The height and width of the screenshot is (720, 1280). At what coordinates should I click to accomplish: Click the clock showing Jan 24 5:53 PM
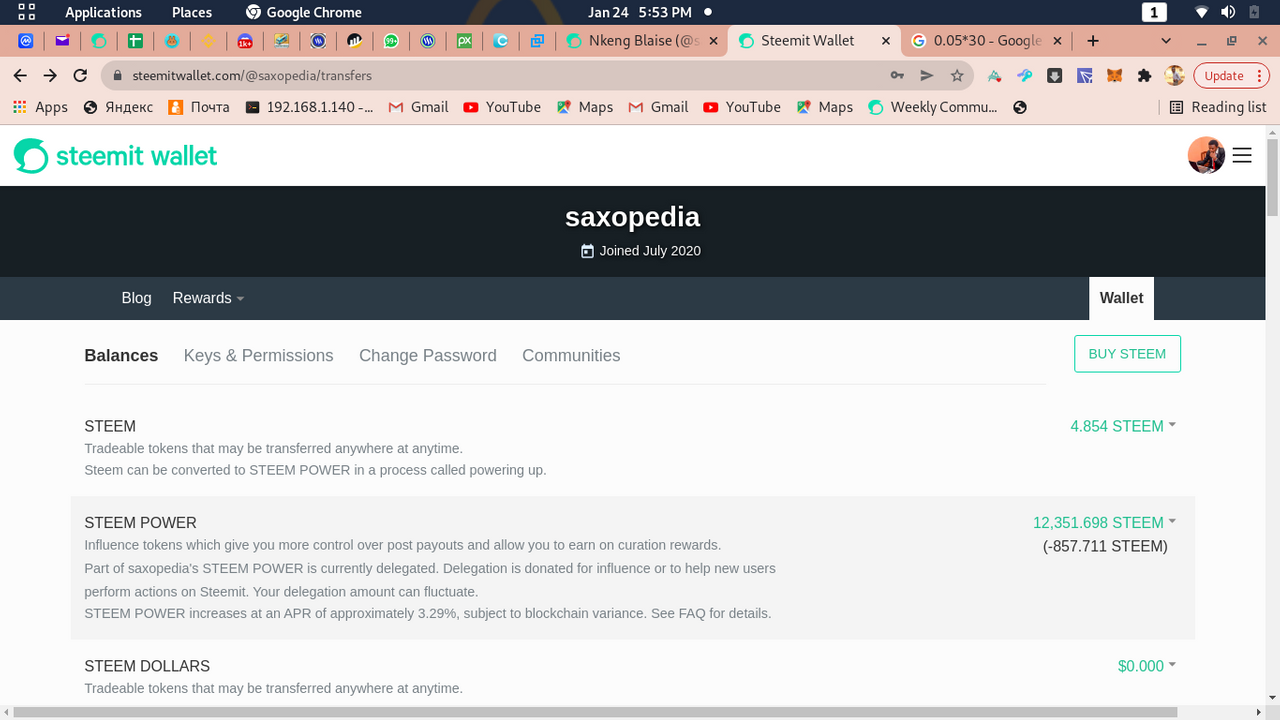(x=640, y=12)
